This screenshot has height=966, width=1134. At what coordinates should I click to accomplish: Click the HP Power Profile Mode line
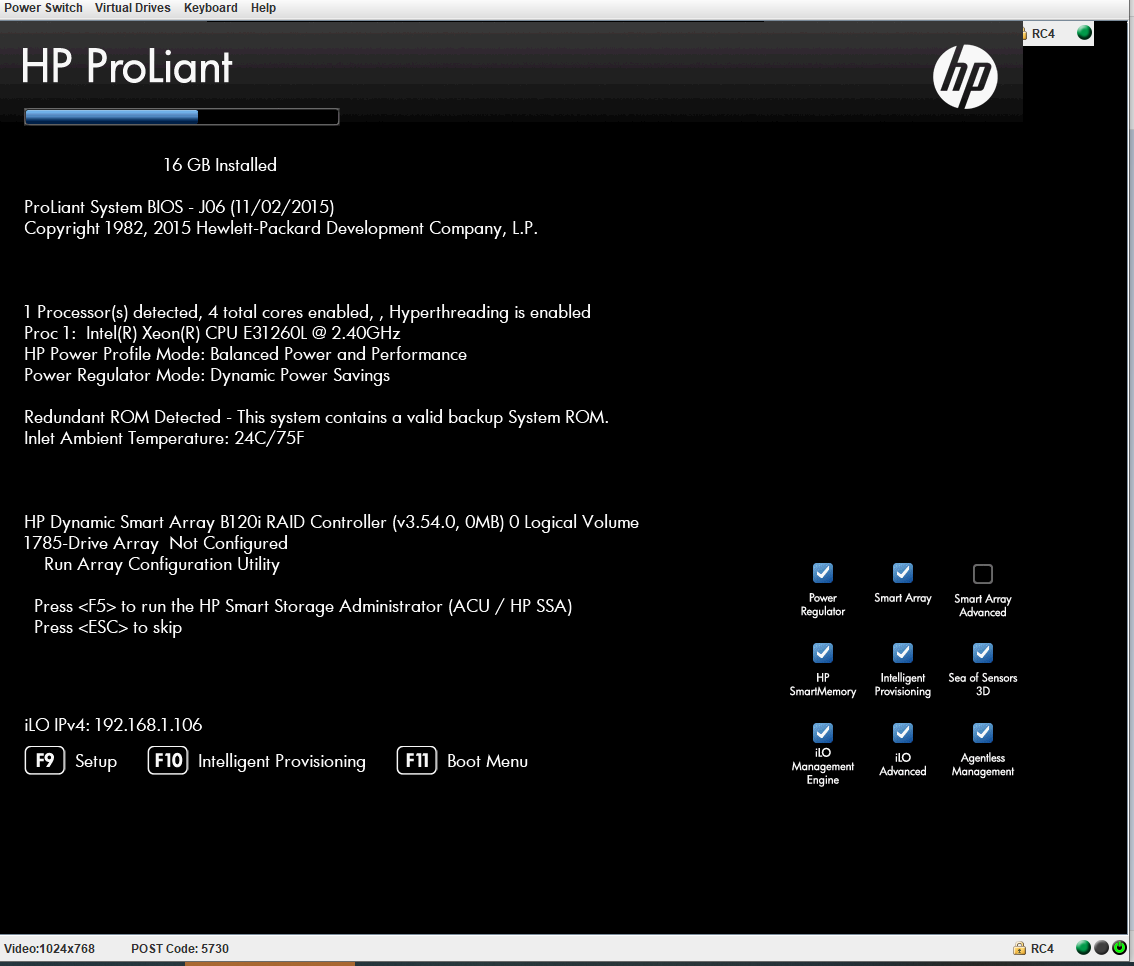click(245, 354)
